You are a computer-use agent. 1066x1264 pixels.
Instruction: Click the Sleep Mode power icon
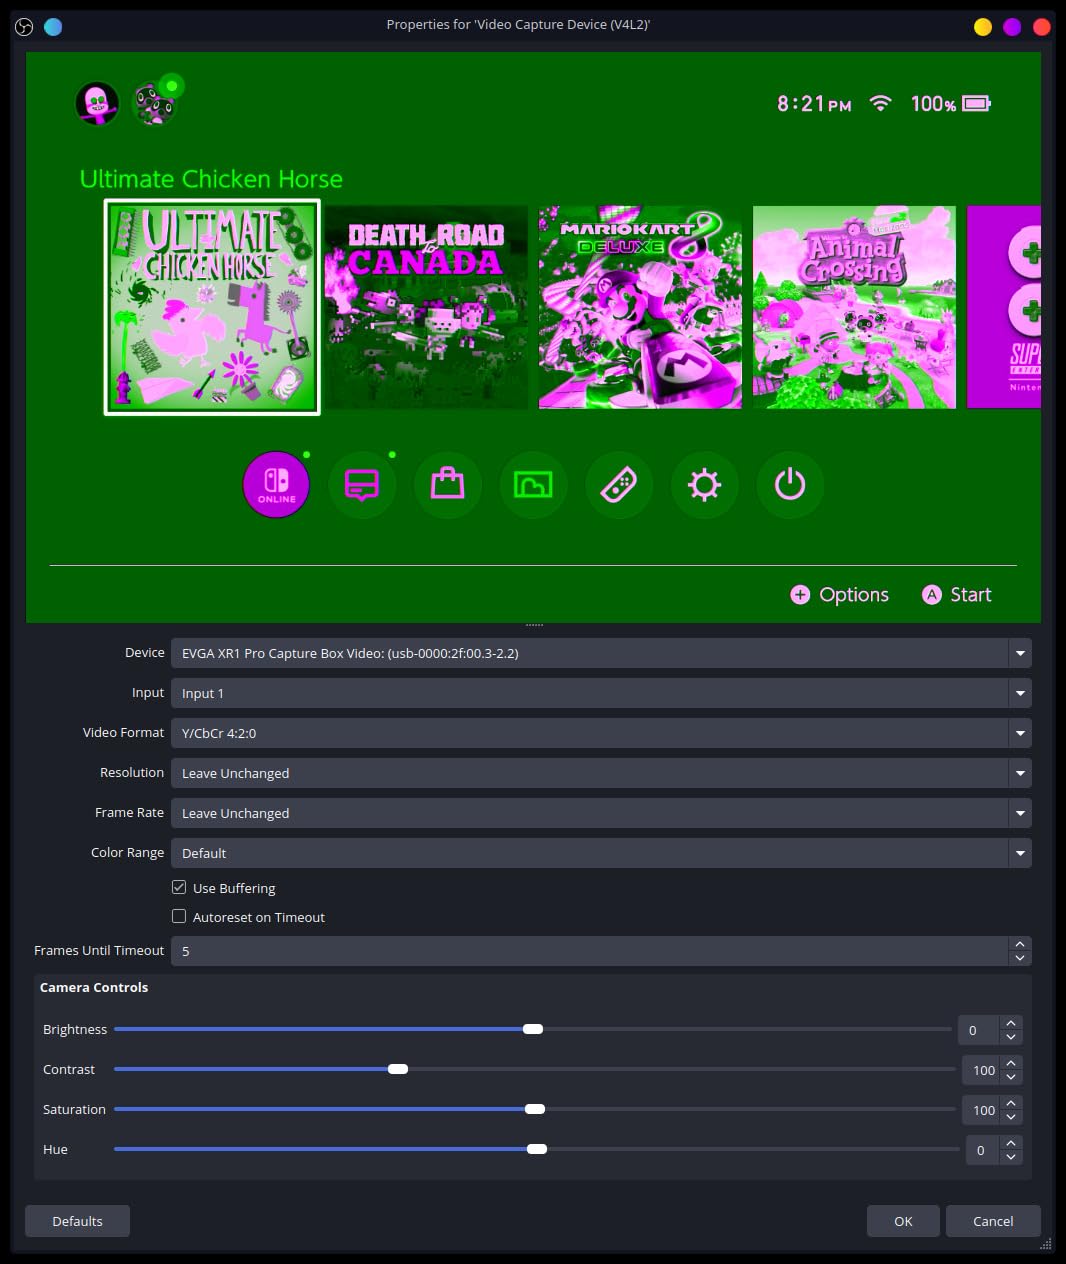(790, 485)
